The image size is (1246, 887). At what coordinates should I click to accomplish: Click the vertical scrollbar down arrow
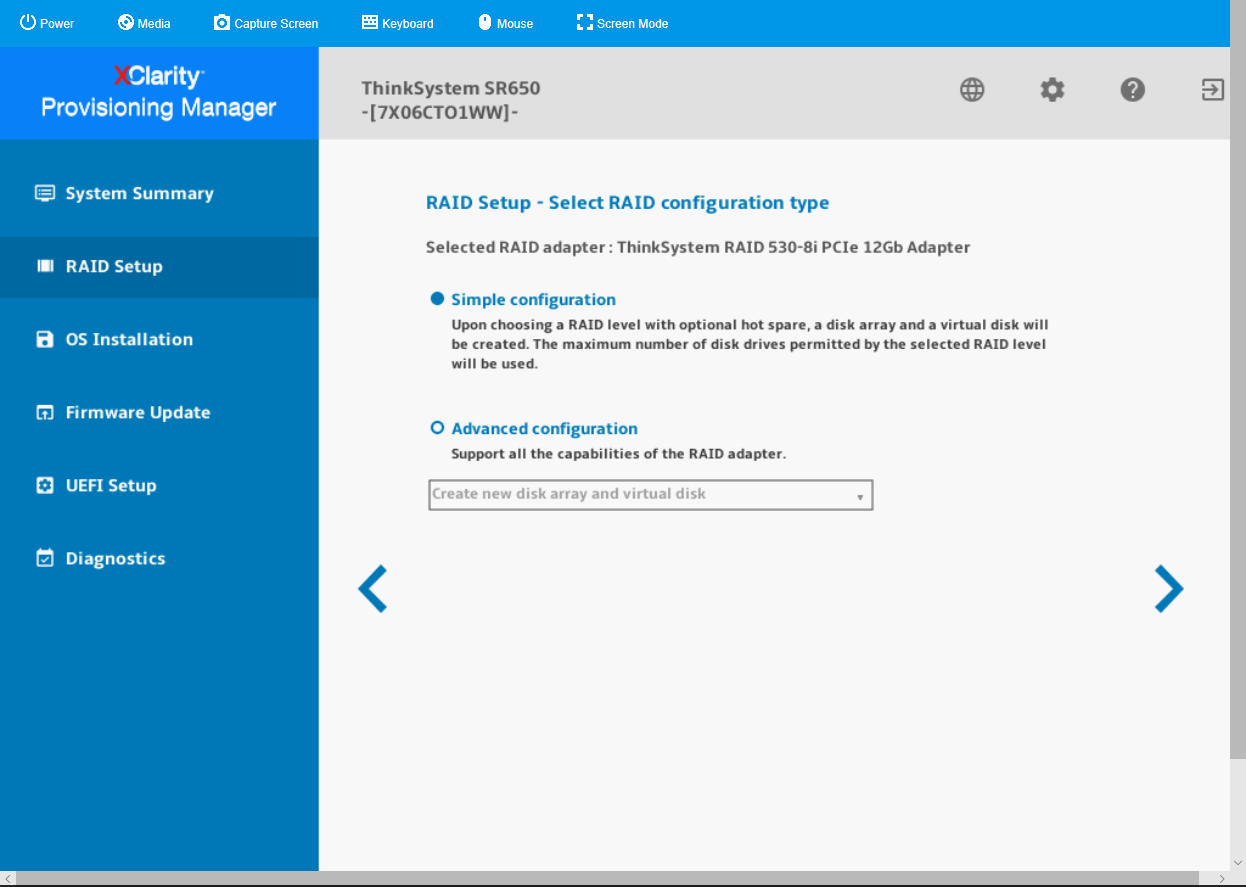[x=1238, y=863]
